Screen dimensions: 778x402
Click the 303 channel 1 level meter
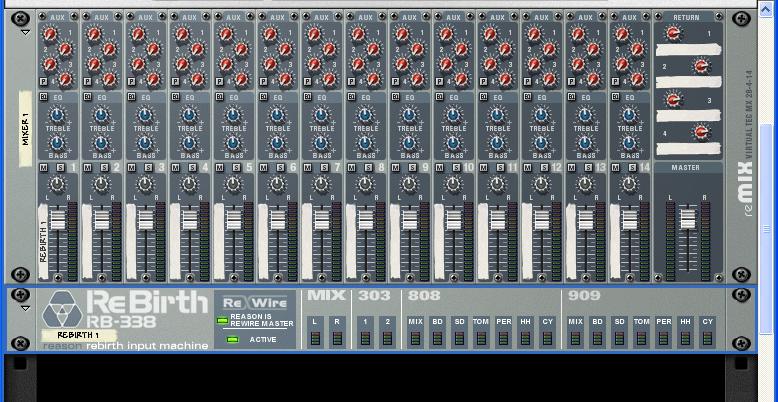[366, 338]
